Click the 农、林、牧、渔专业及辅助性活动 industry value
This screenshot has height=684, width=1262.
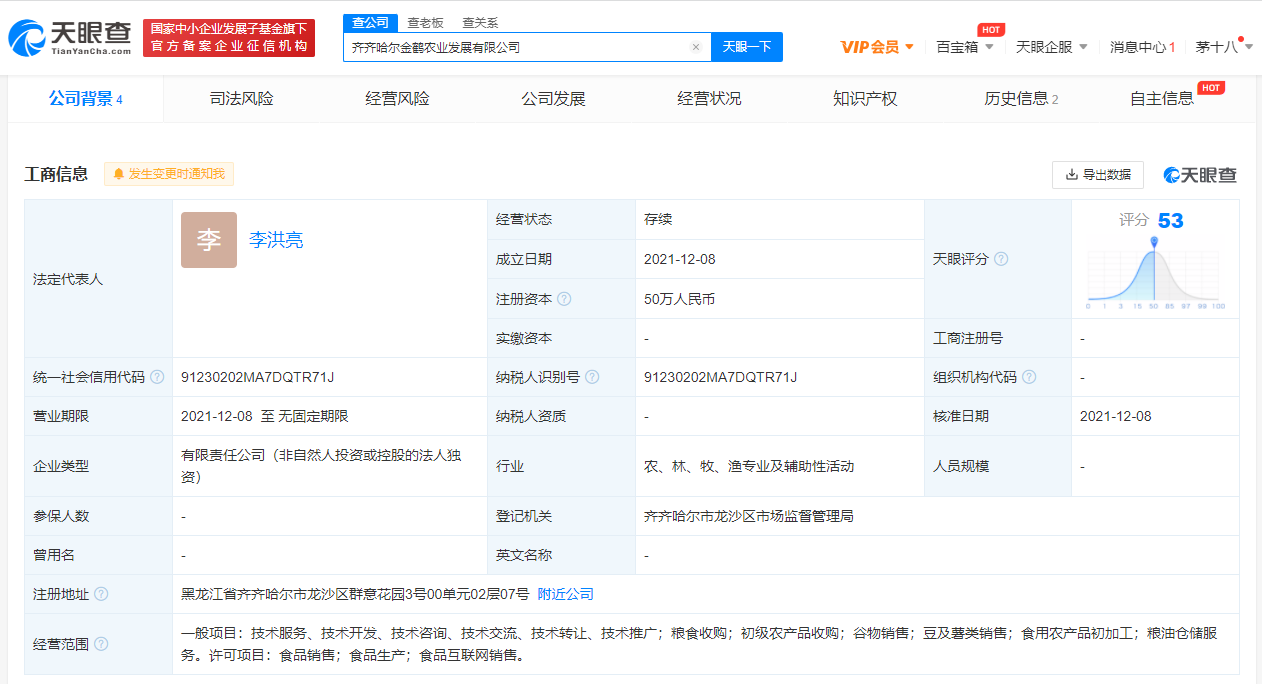click(749, 466)
